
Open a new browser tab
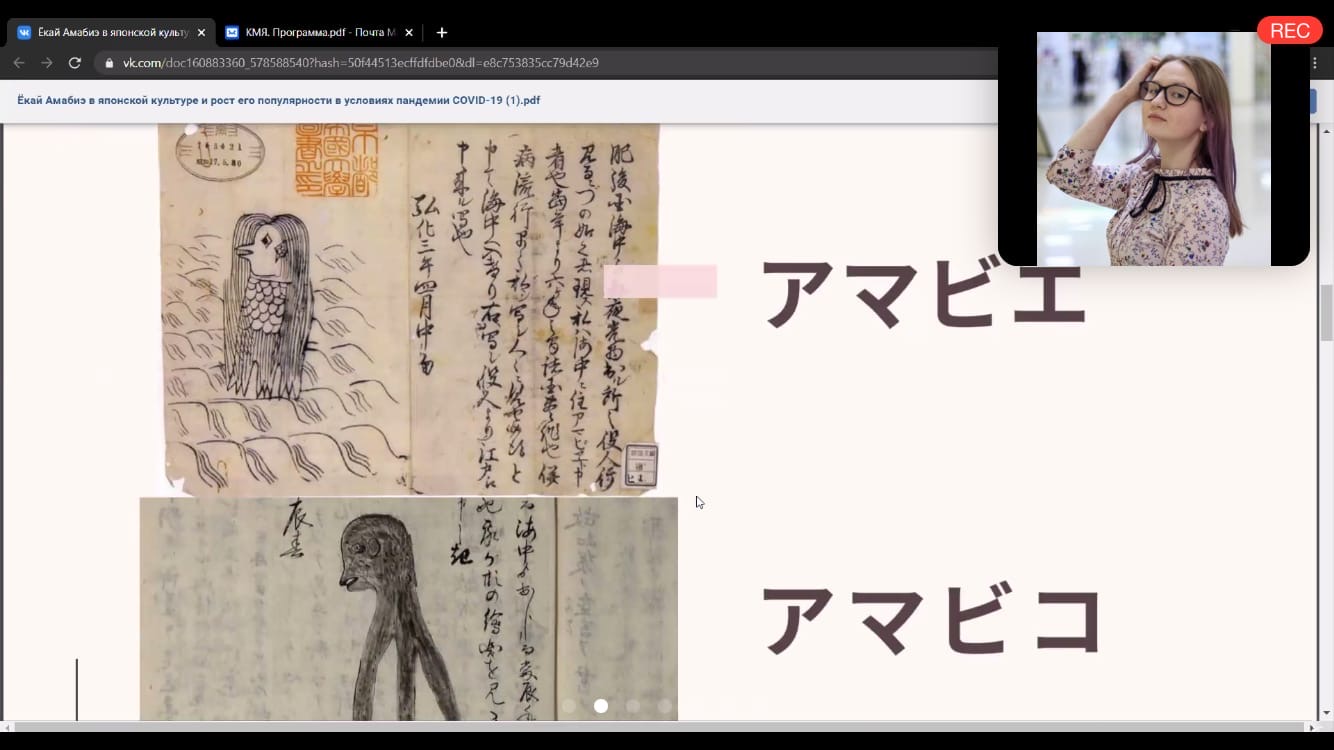(x=442, y=33)
